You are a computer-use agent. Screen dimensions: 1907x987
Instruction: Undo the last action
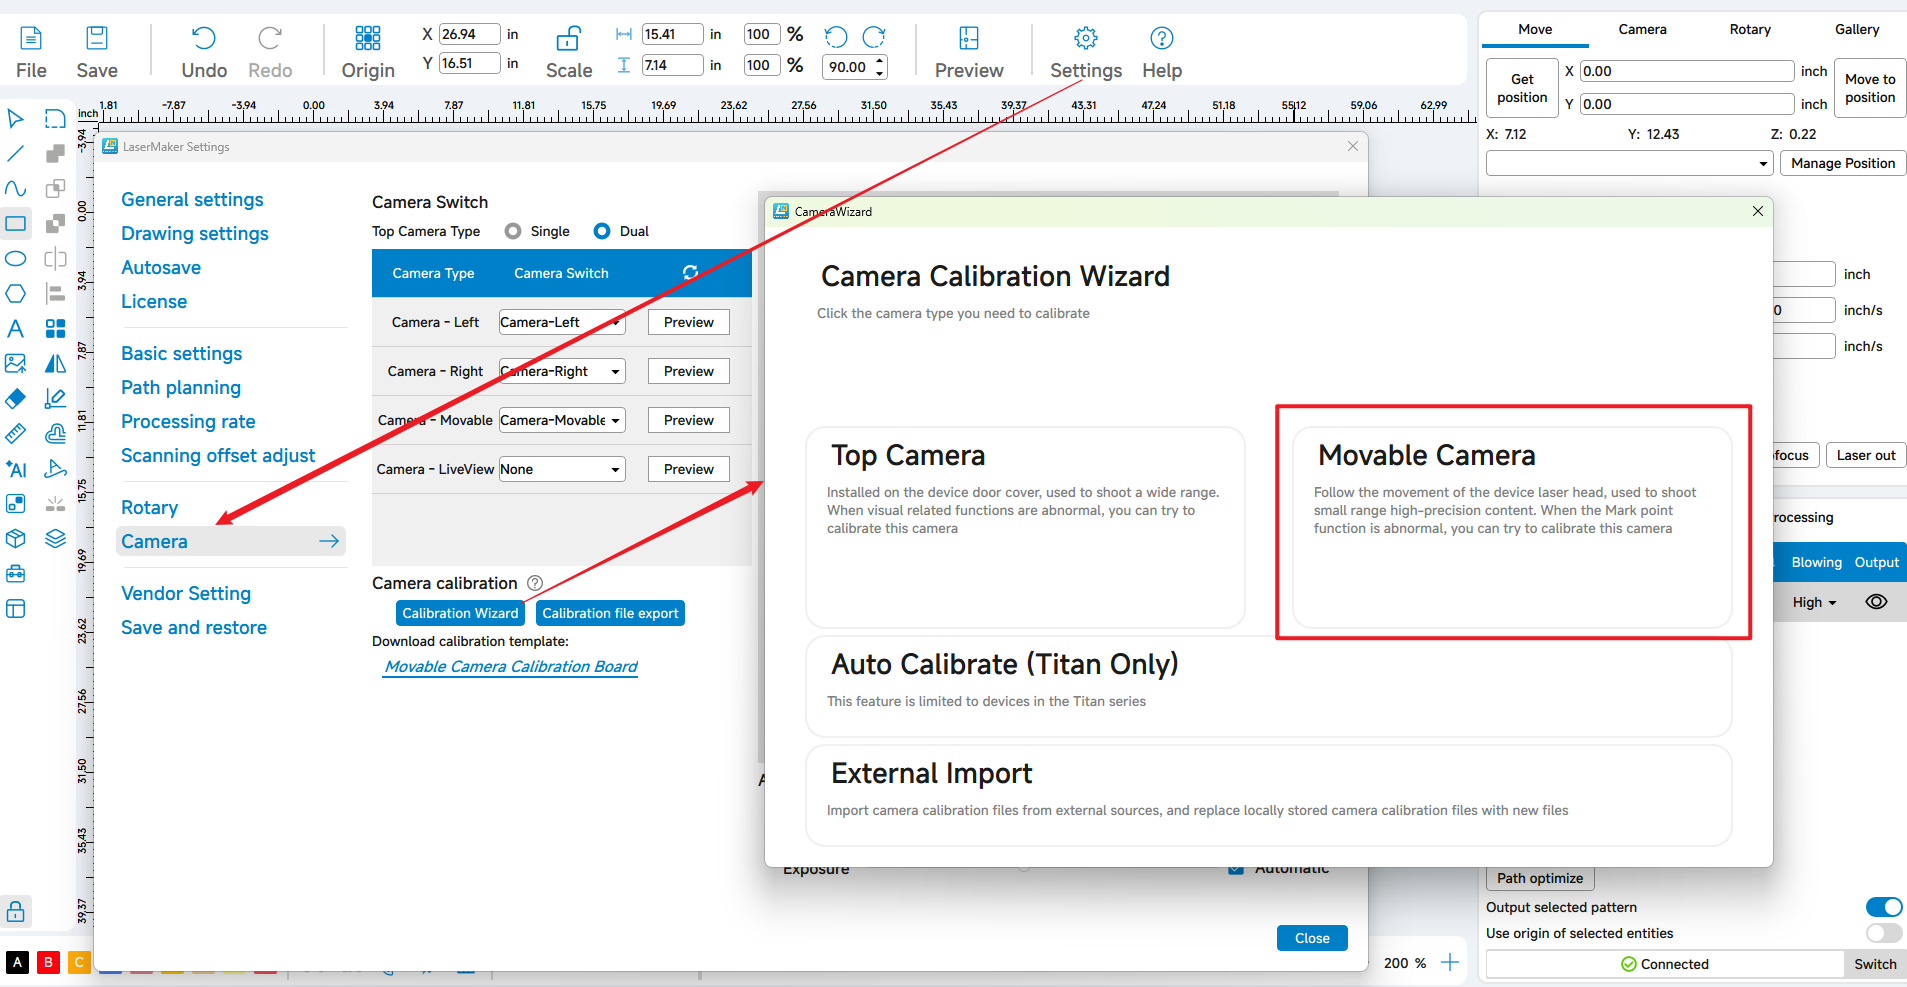[204, 39]
